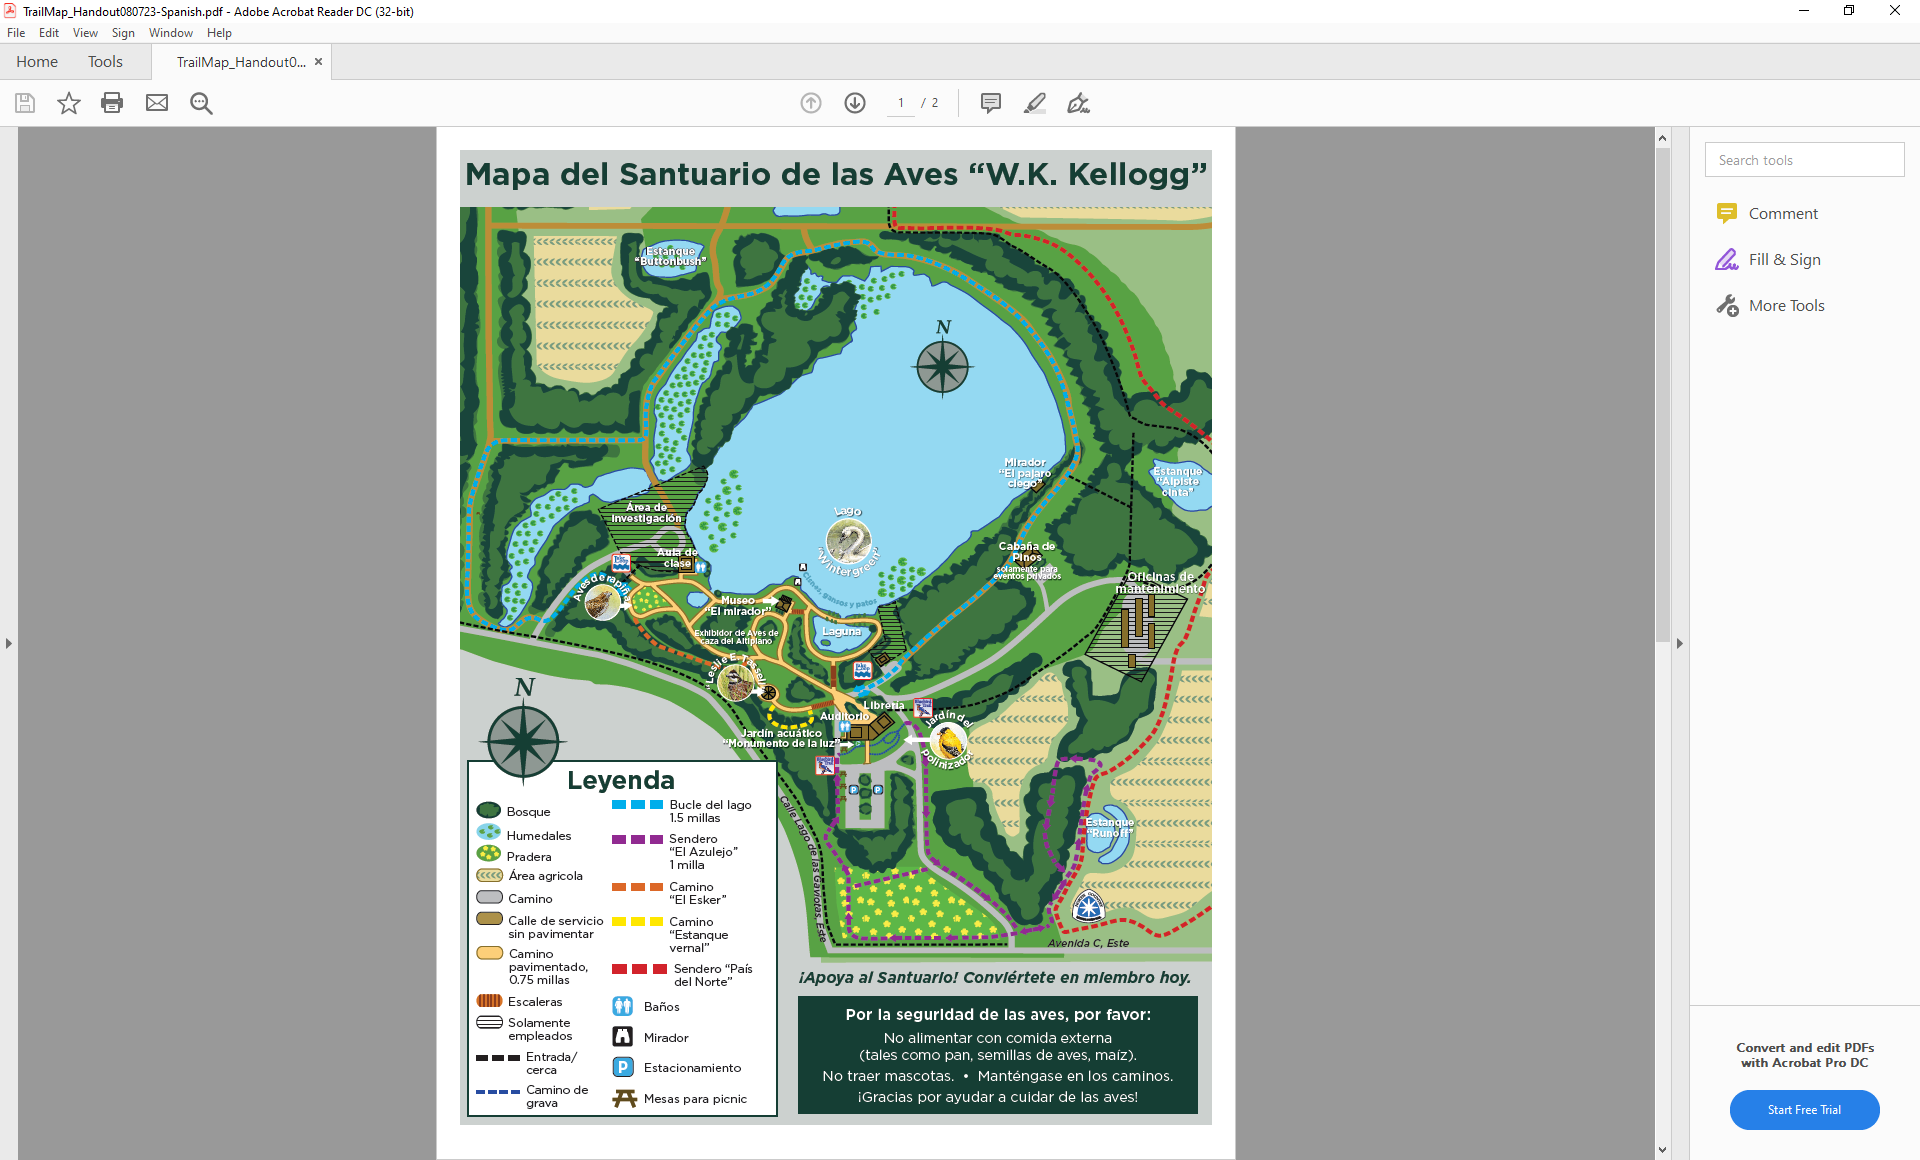Send file by email envelope icon

157,103
